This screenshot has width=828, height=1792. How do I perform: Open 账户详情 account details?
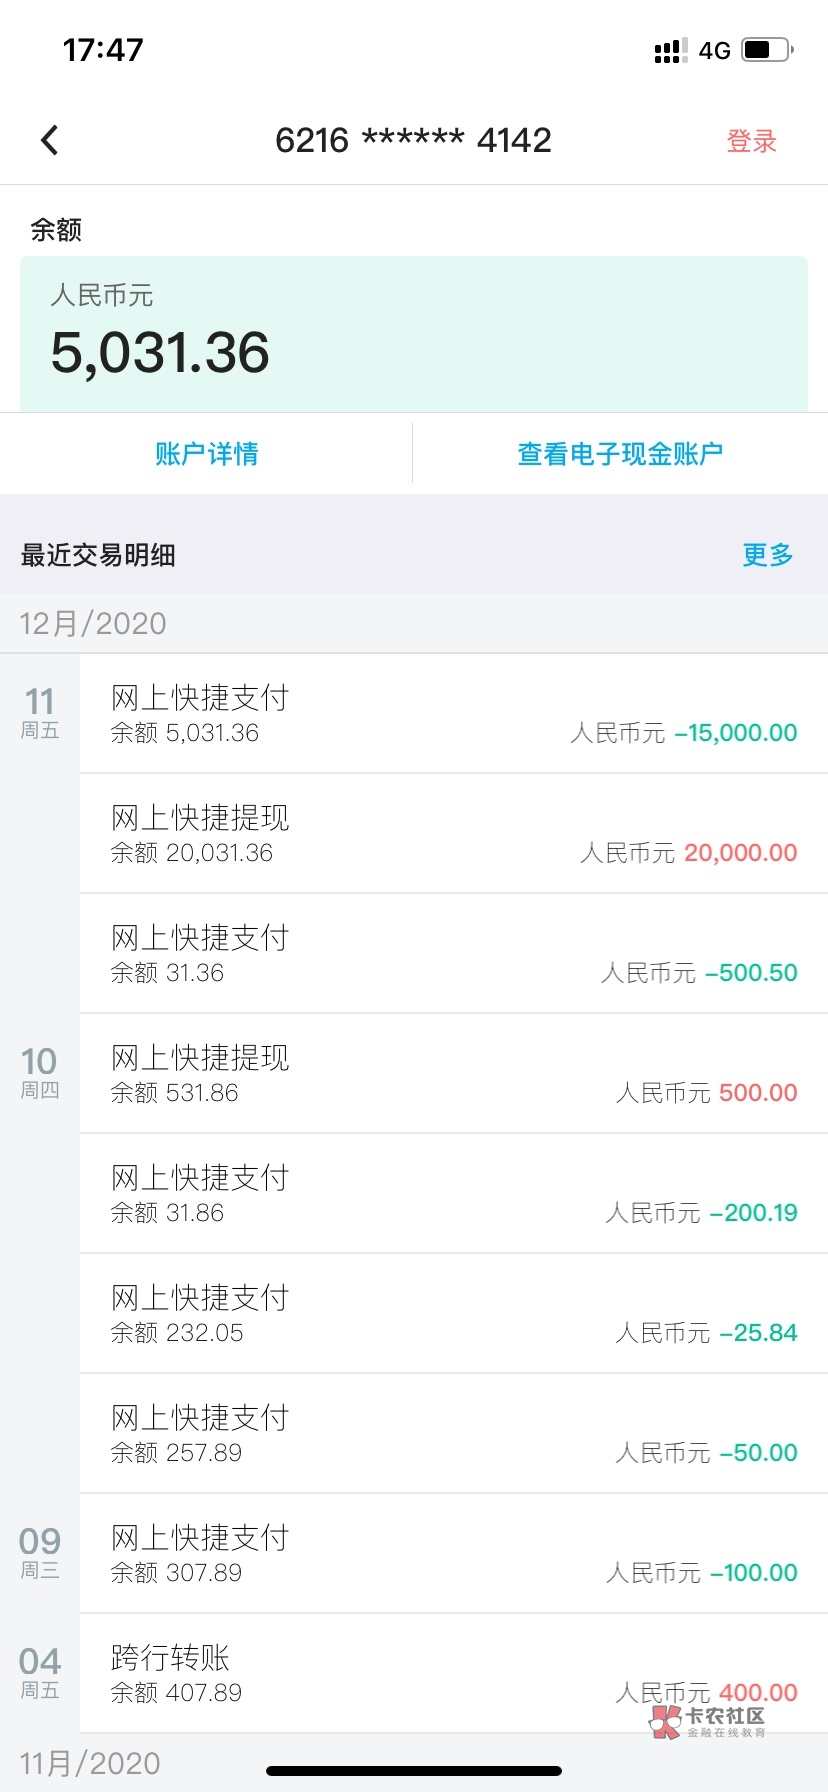point(207,454)
